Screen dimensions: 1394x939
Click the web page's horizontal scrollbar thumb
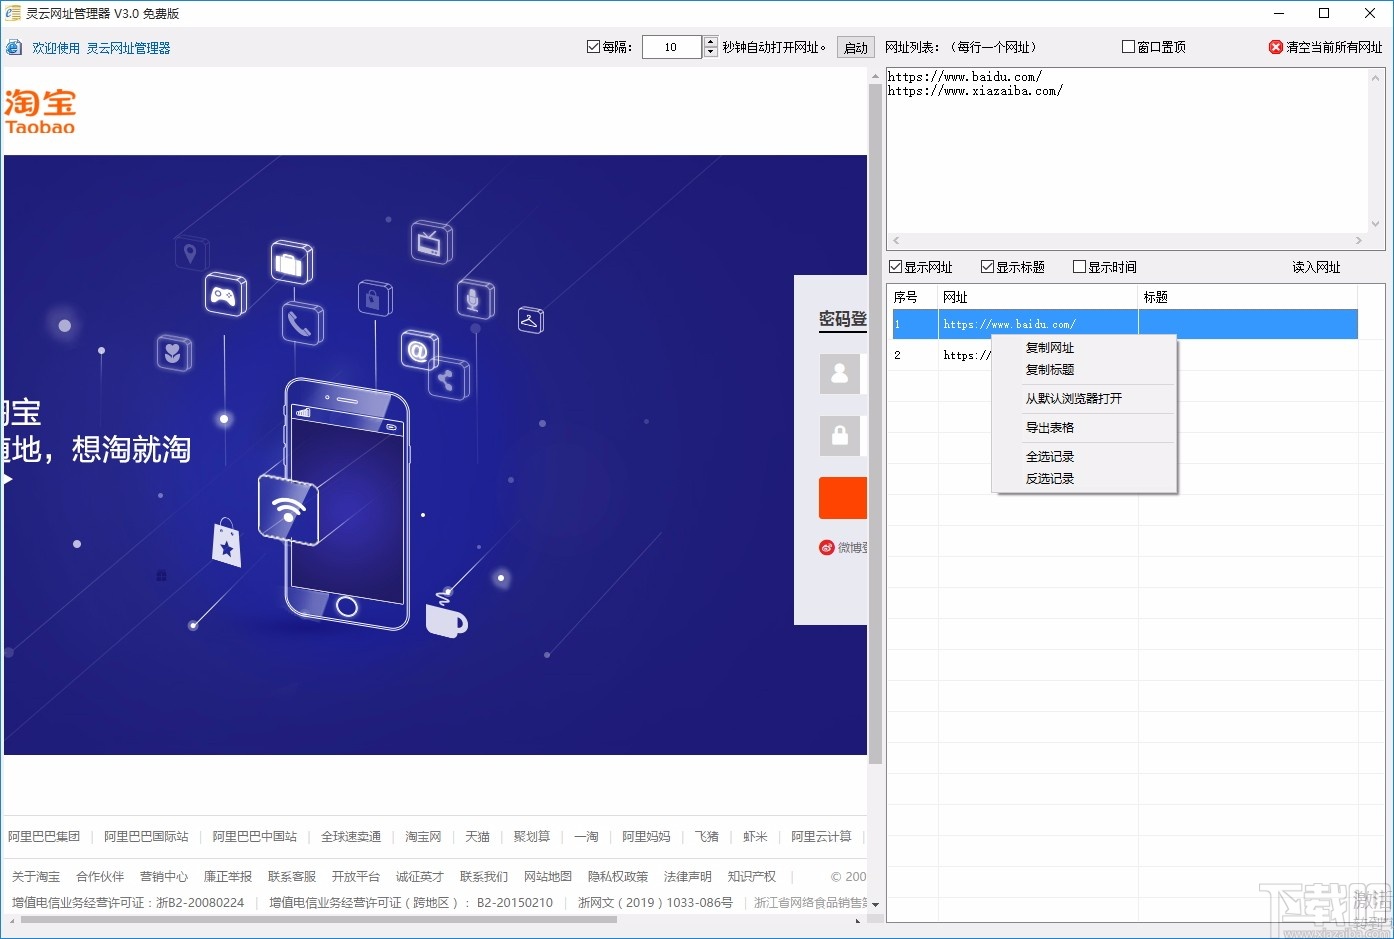point(318,919)
